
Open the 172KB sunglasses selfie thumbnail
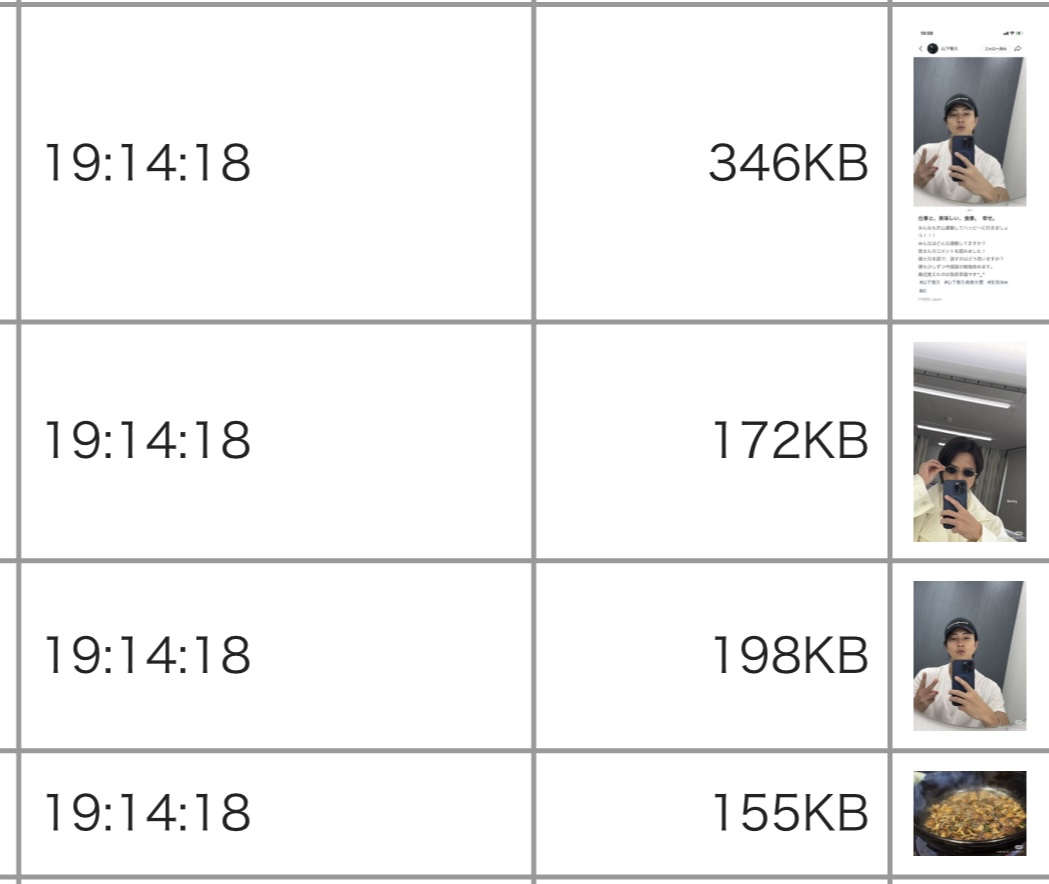tap(969, 442)
